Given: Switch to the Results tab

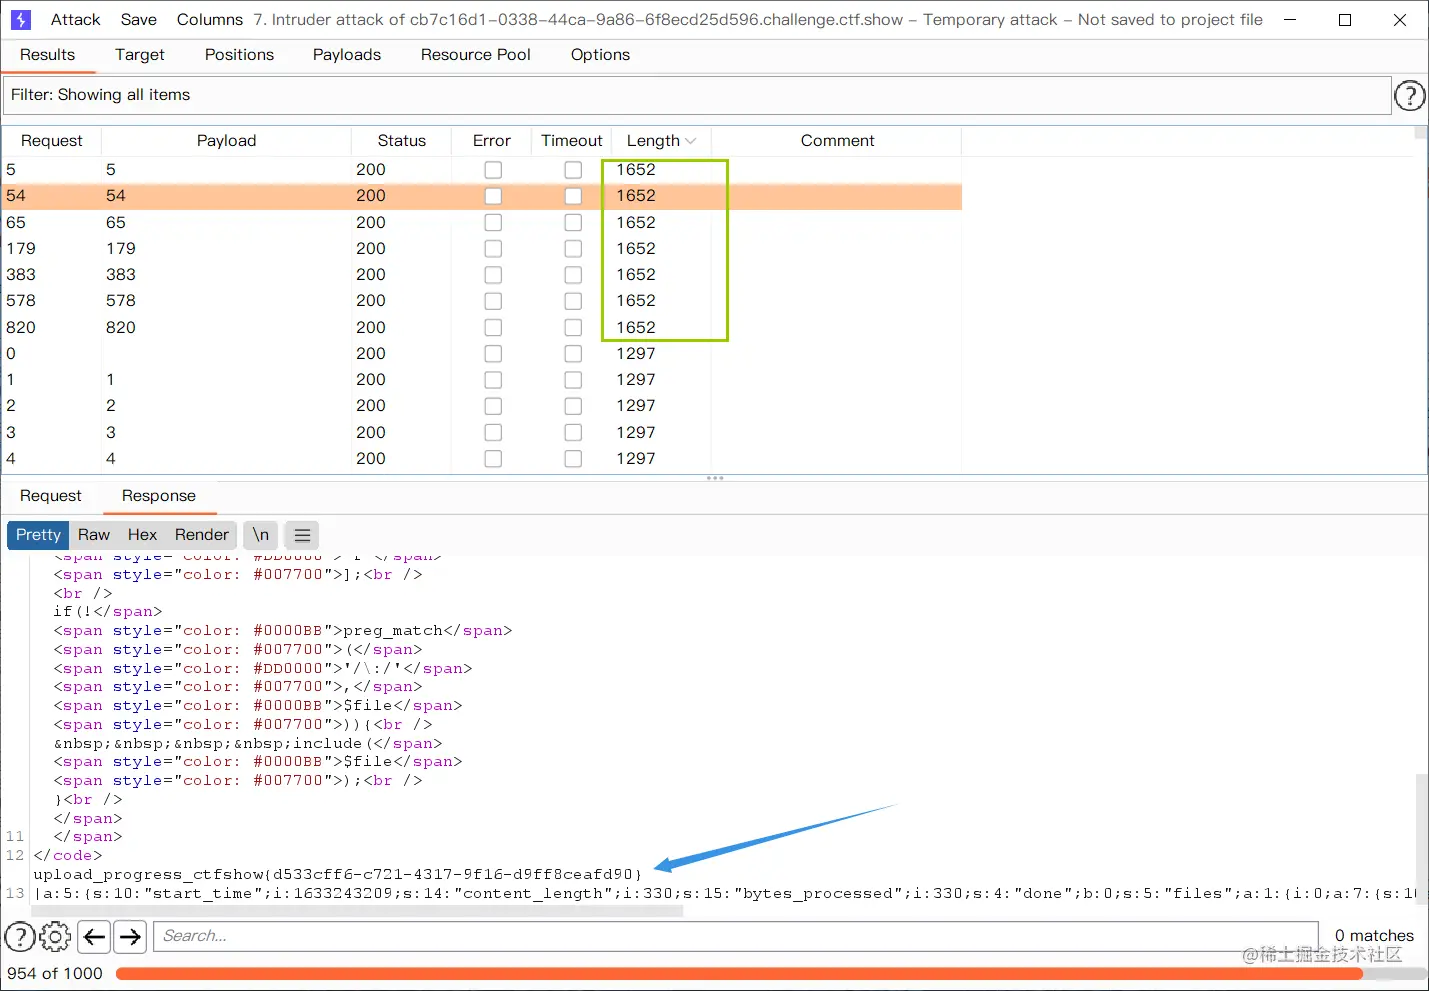Looking at the screenshot, I should [47, 55].
